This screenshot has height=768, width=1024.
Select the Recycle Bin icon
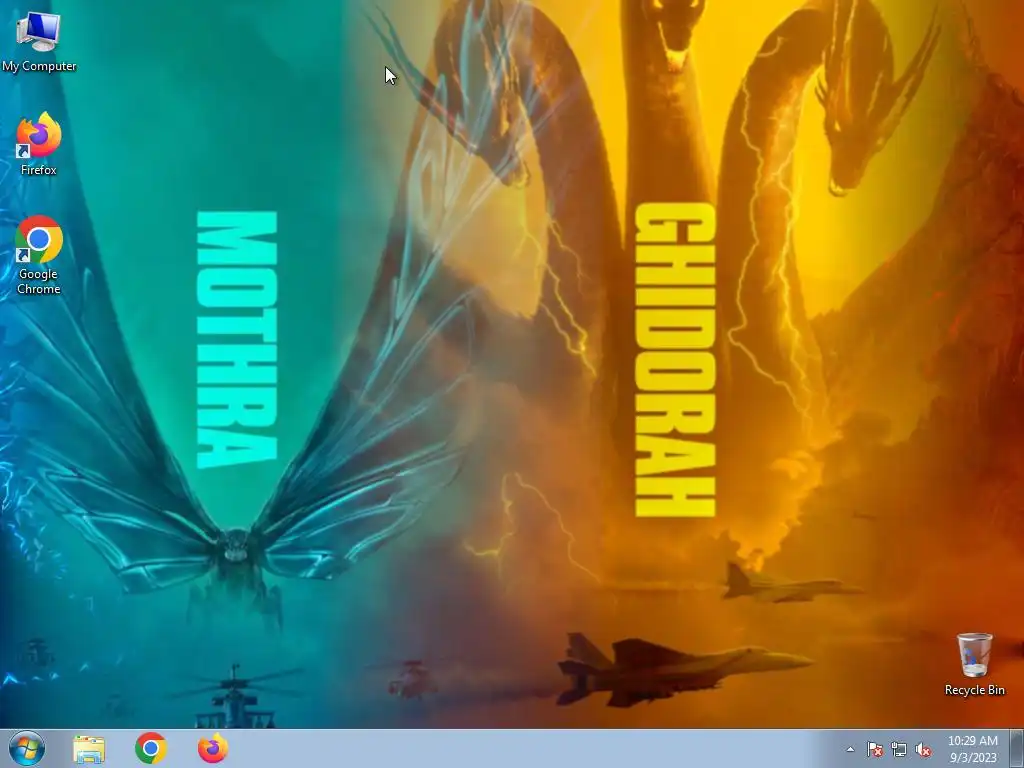974,664
